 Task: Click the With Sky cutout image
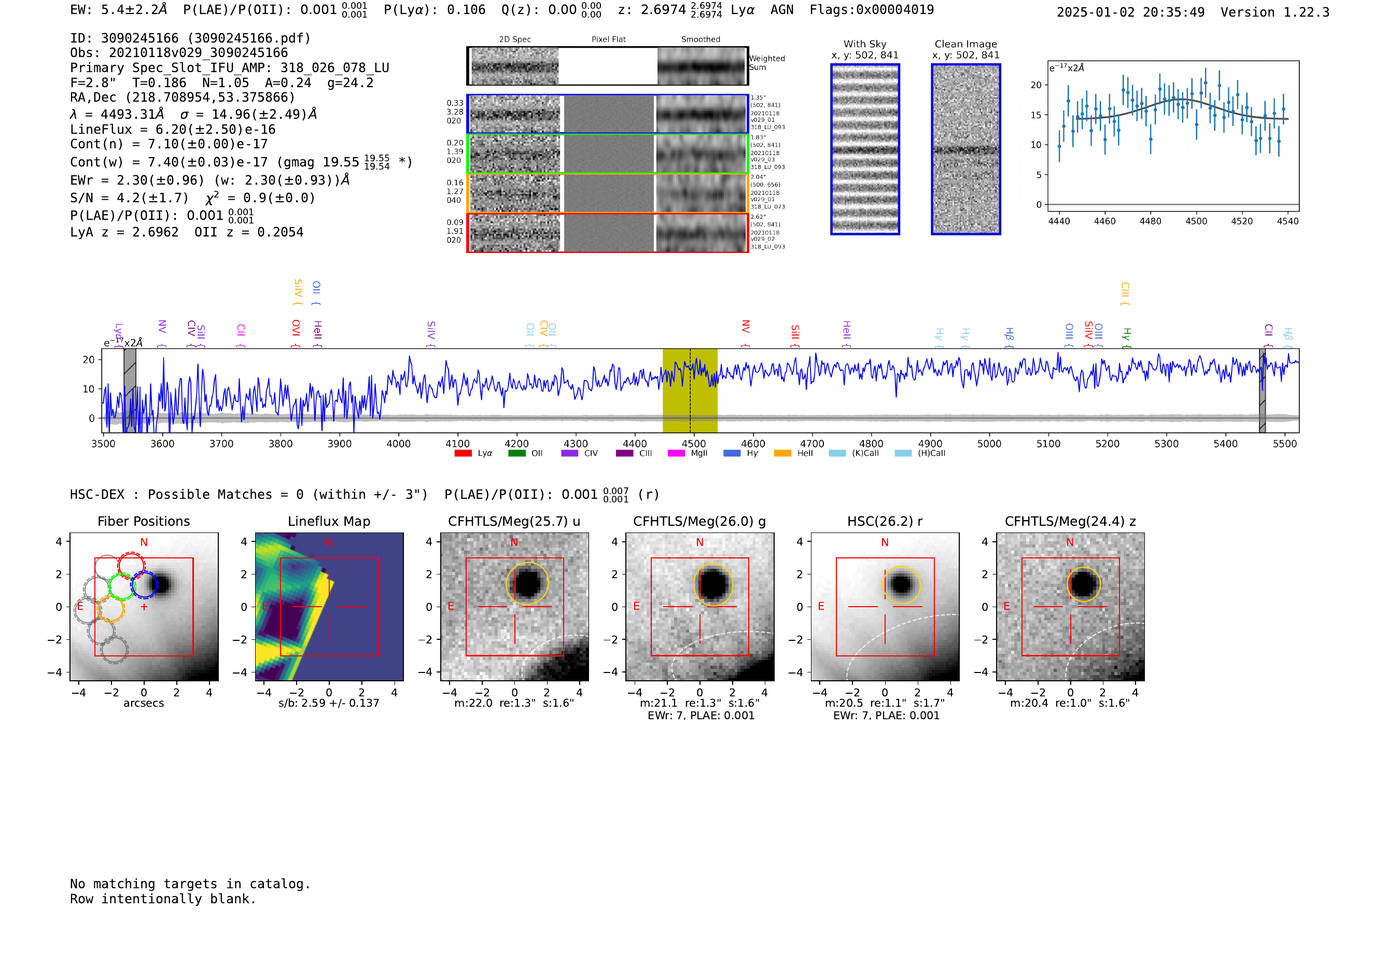coord(865,149)
